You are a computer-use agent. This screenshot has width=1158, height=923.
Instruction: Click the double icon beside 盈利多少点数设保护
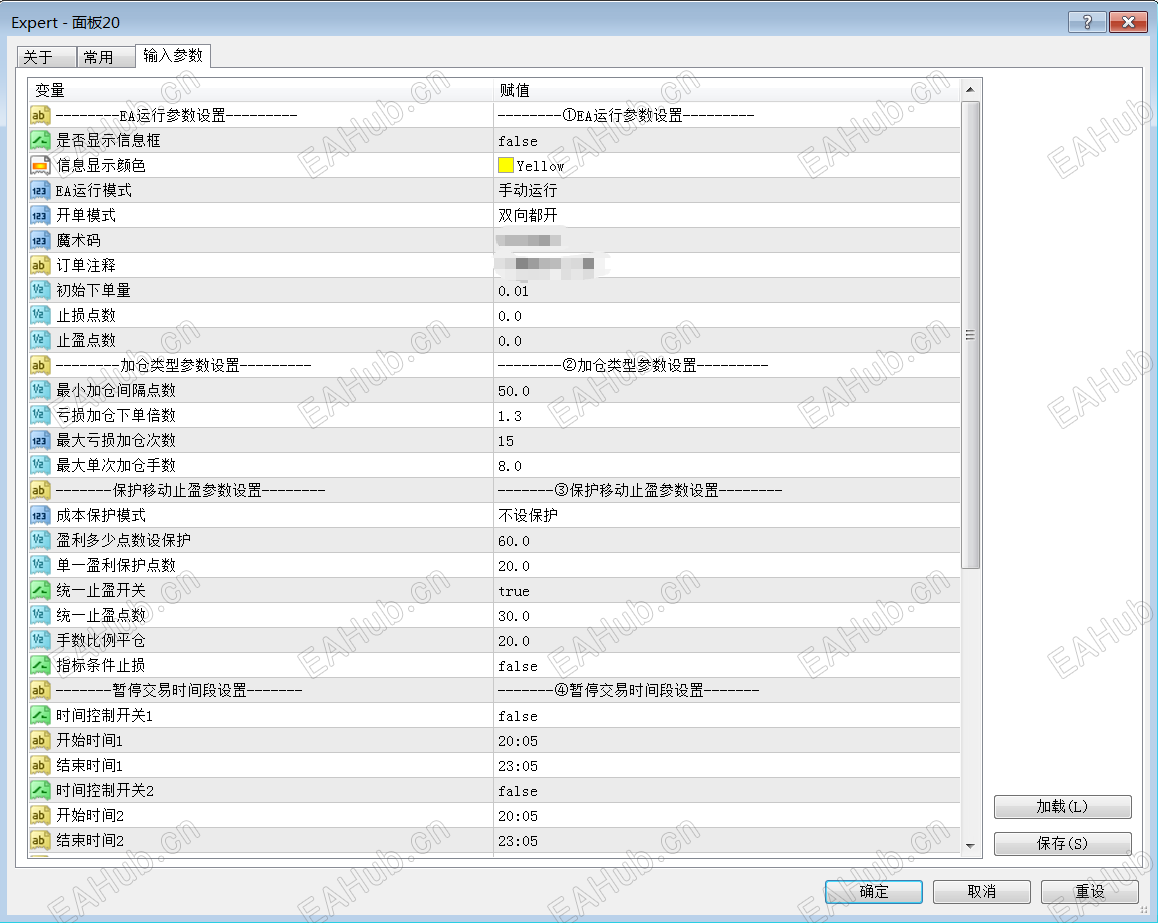point(40,541)
